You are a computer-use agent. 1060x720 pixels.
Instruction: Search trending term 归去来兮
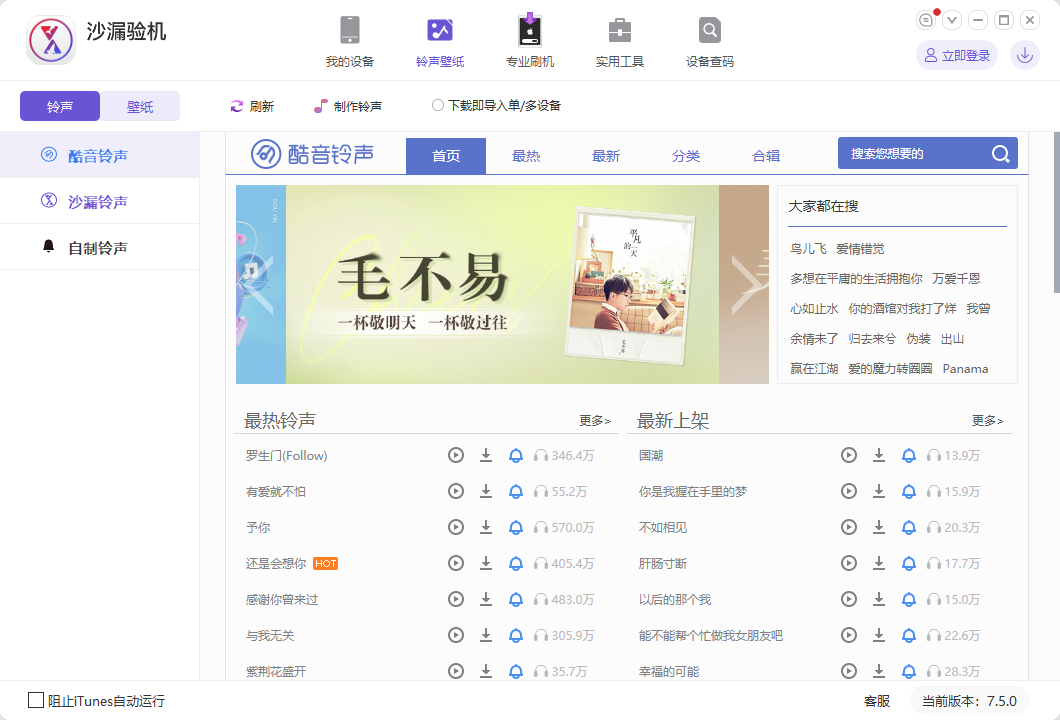coord(872,339)
